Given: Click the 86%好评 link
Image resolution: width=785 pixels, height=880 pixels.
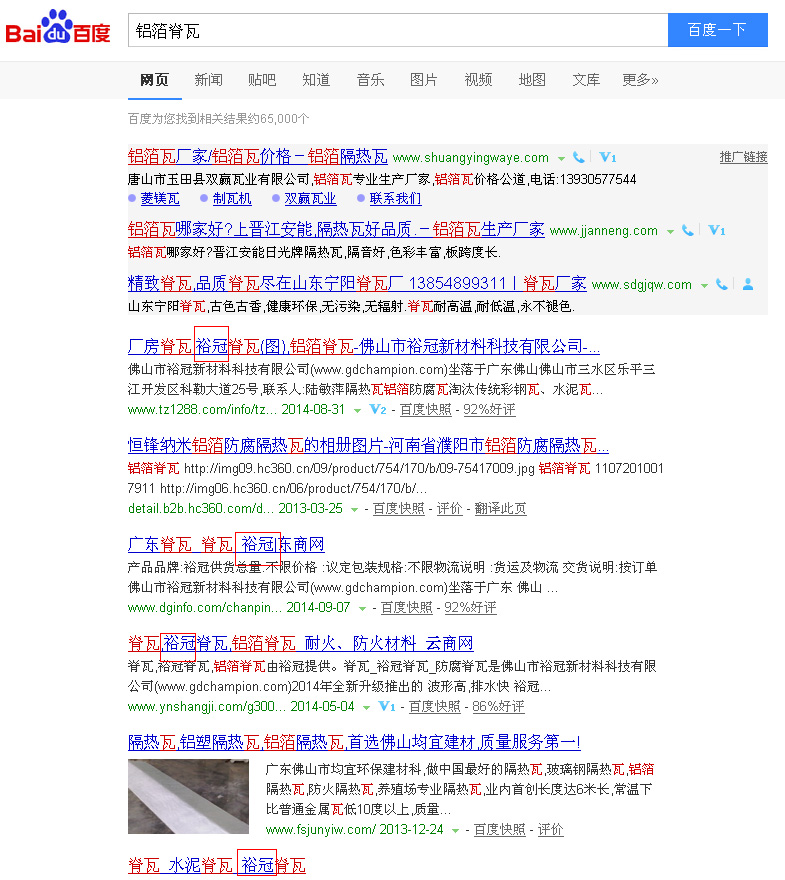Looking at the screenshot, I should coord(498,707).
